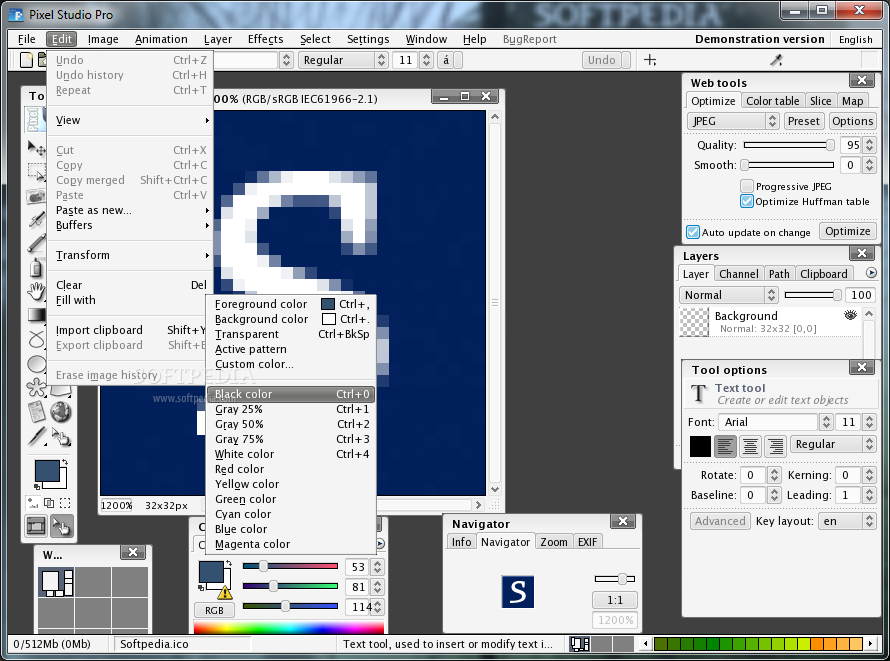Open the toolbar Regular font style dropdown
The height and width of the screenshot is (661, 890).
coord(343,60)
